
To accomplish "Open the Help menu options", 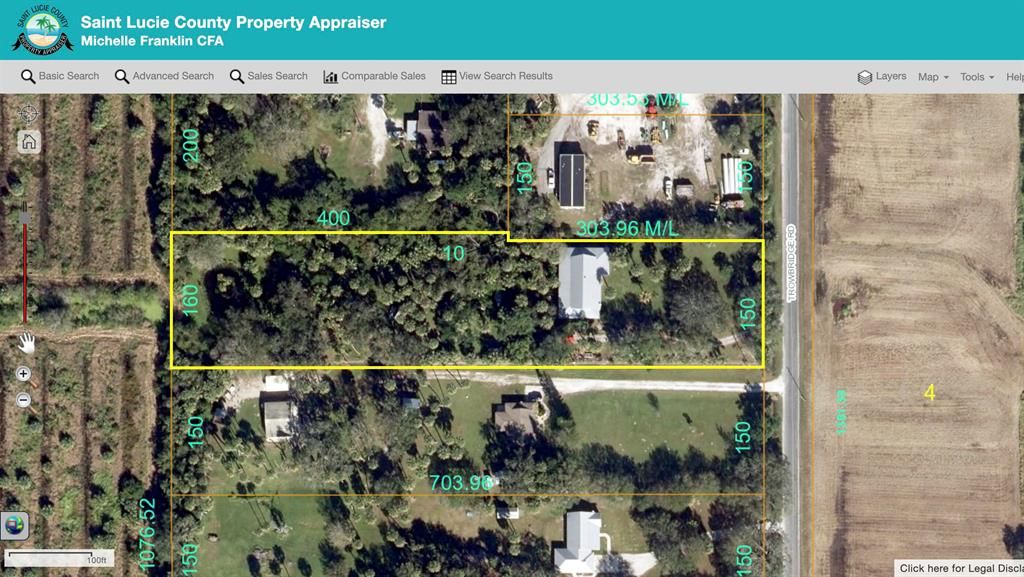I will pyautogui.click(x=1014, y=75).
